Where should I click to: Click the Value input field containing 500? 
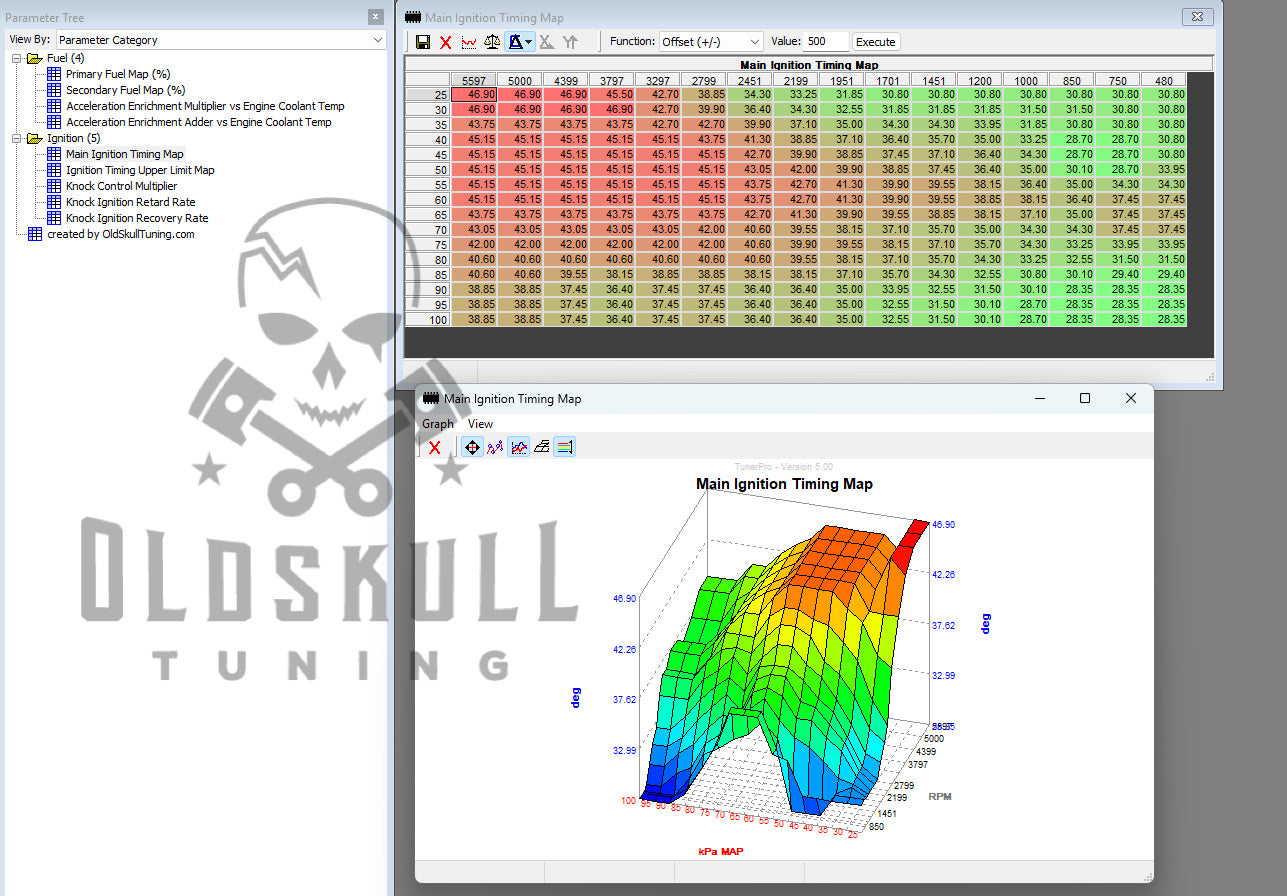[825, 42]
